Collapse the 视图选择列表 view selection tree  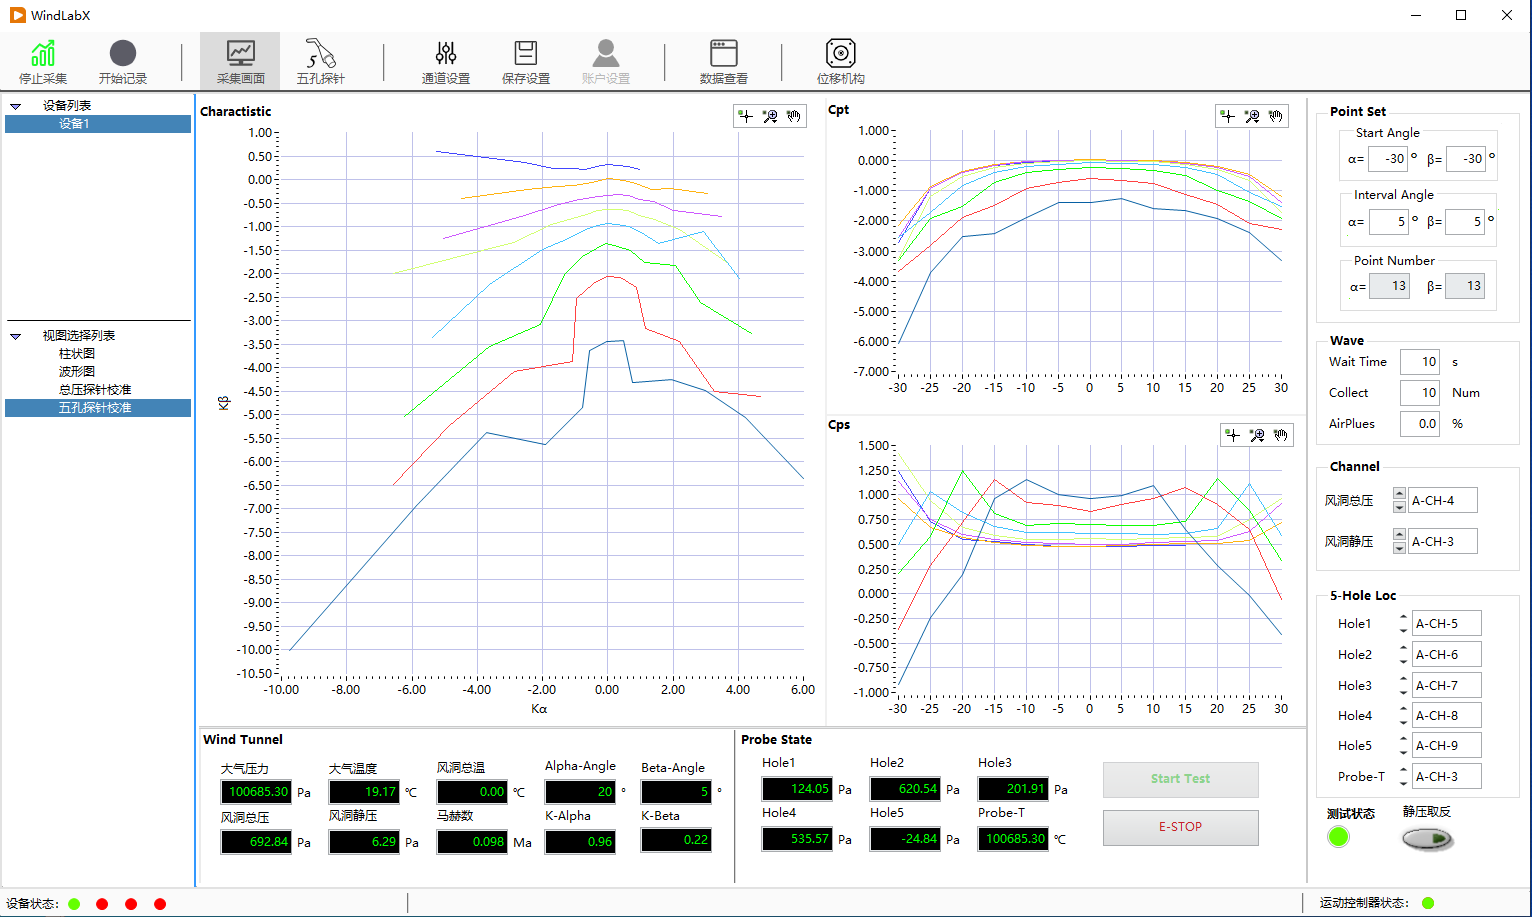pyautogui.click(x=15, y=336)
